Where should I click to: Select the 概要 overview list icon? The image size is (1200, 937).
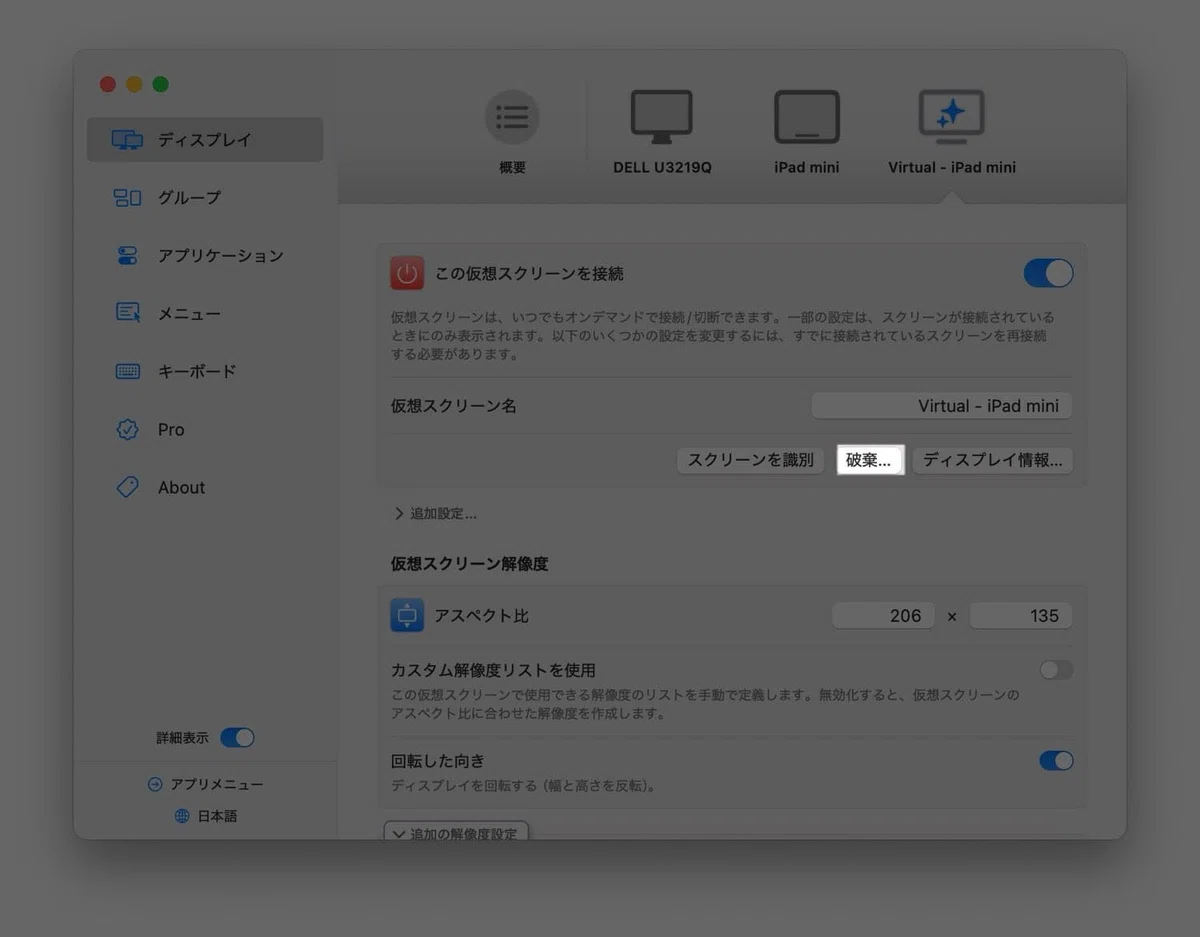coord(512,117)
